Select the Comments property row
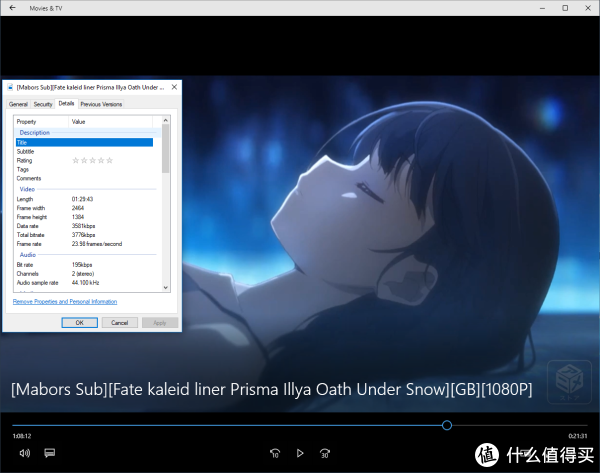600x473 pixels. (x=84, y=178)
